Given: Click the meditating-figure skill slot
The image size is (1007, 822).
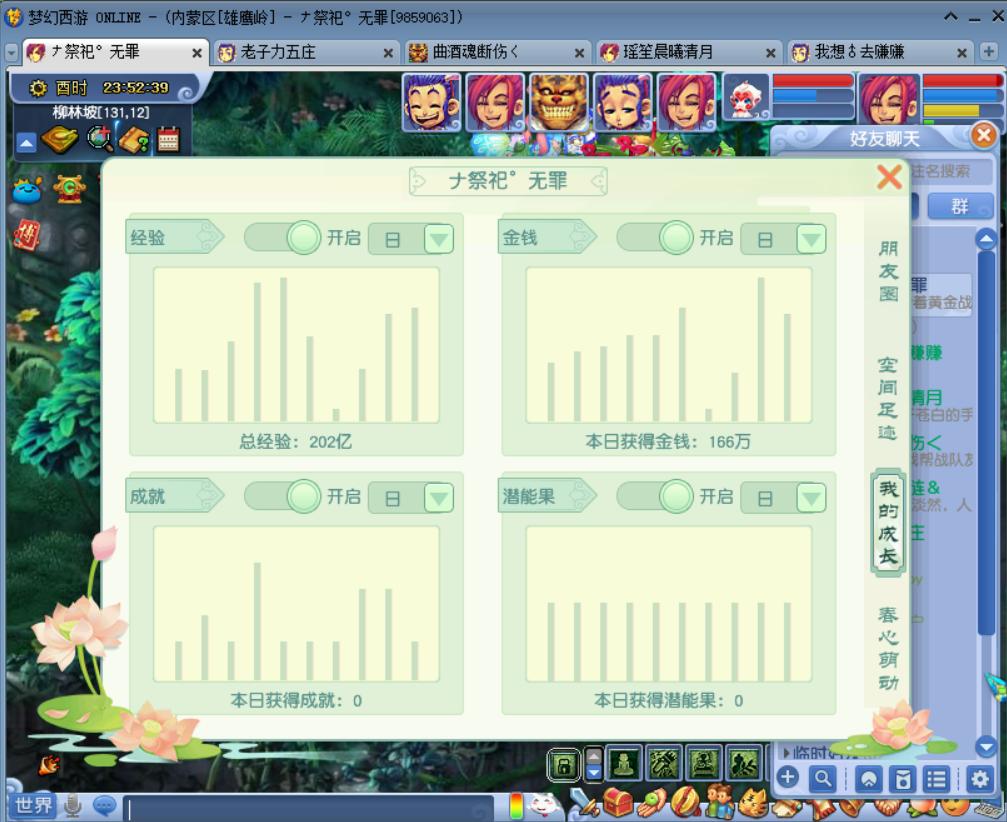Looking at the screenshot, I should 624,764.
